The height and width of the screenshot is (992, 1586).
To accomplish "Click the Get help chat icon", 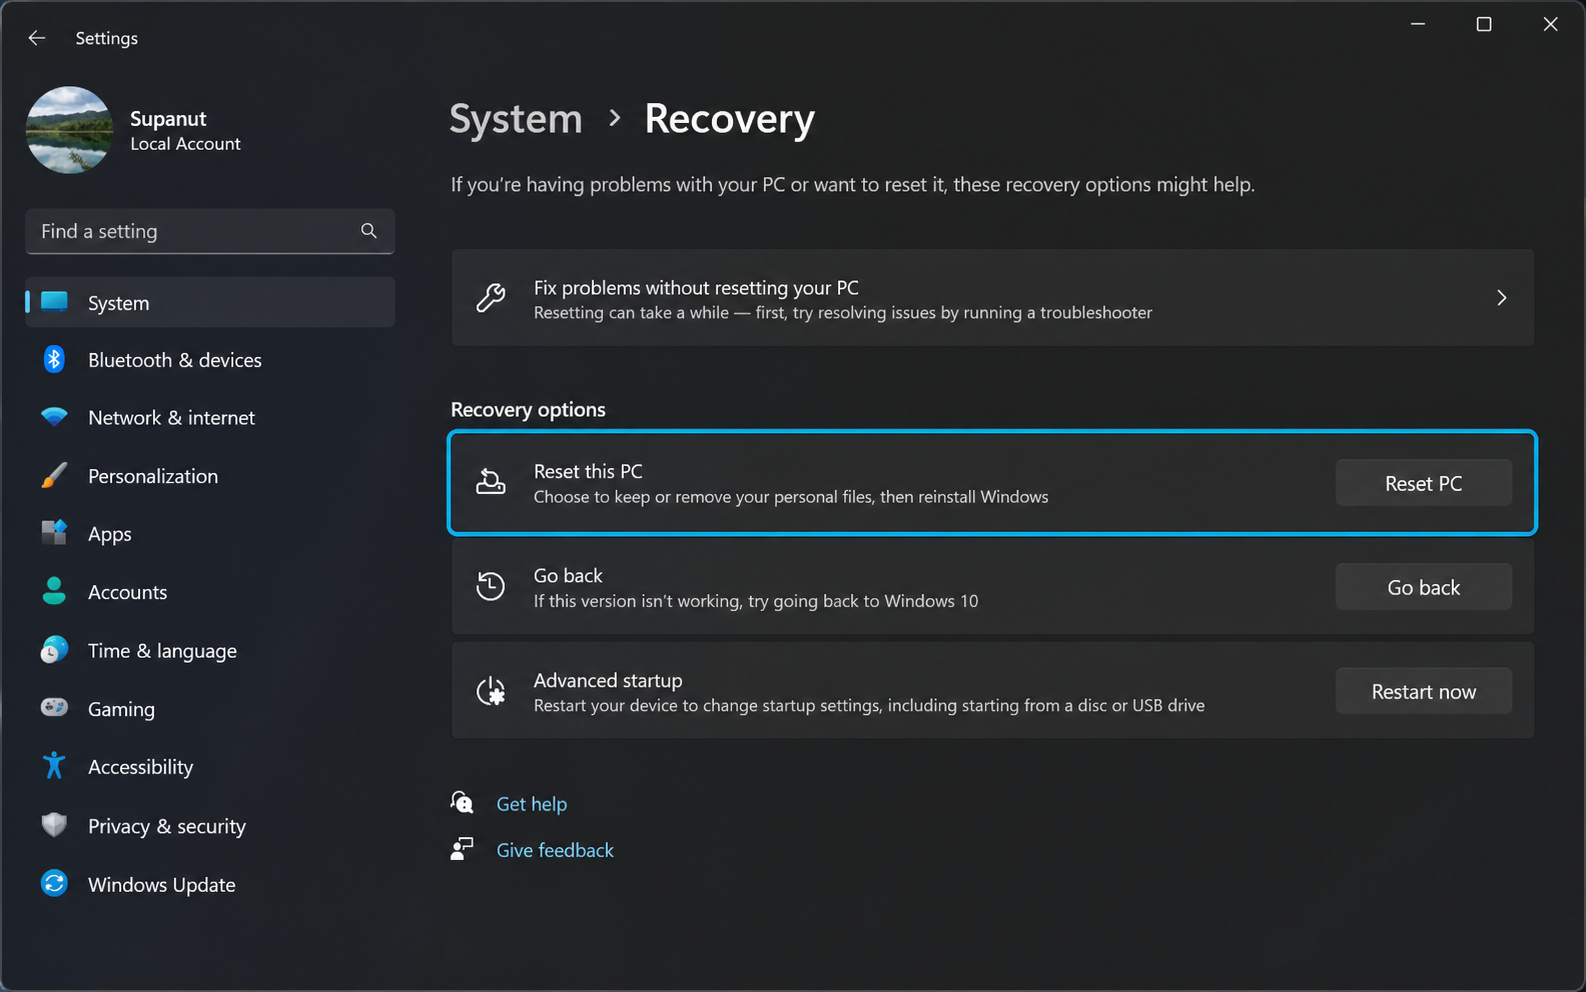I will [x=462, y=802].
